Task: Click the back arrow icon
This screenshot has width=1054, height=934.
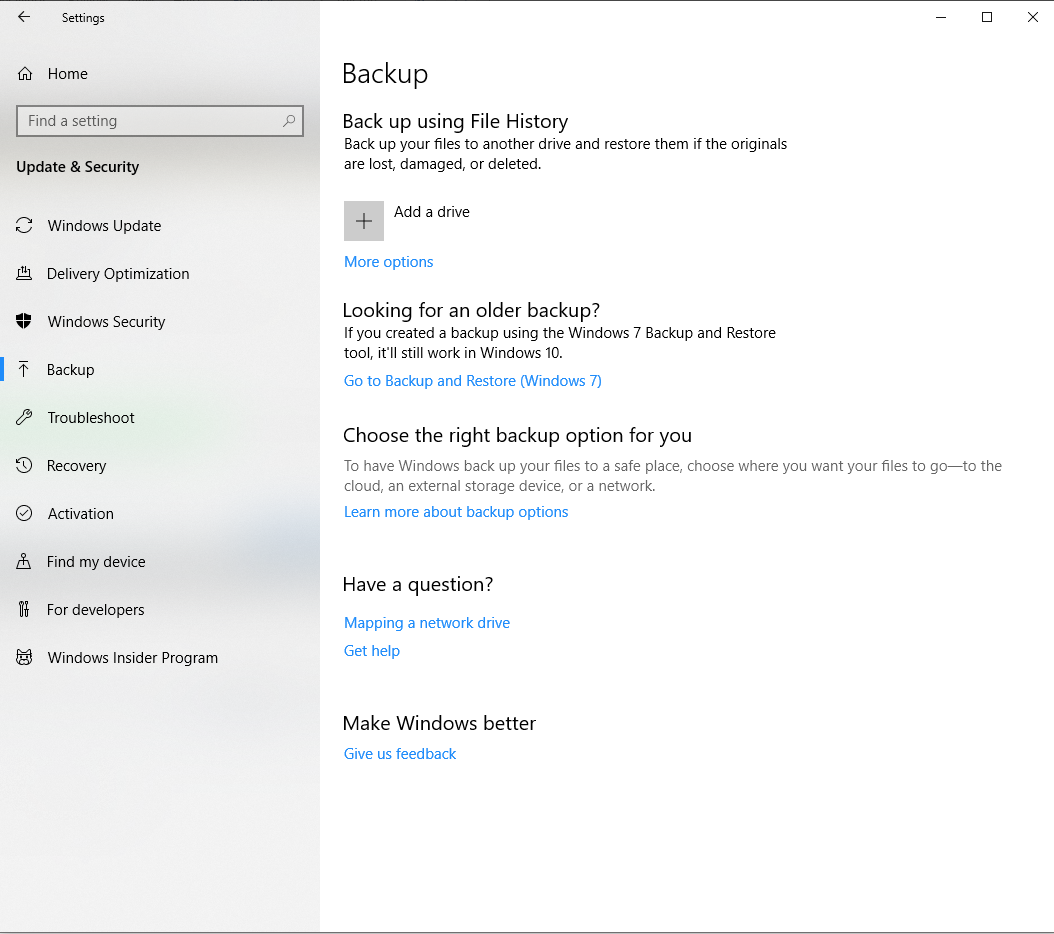Action: coord(24,17)
